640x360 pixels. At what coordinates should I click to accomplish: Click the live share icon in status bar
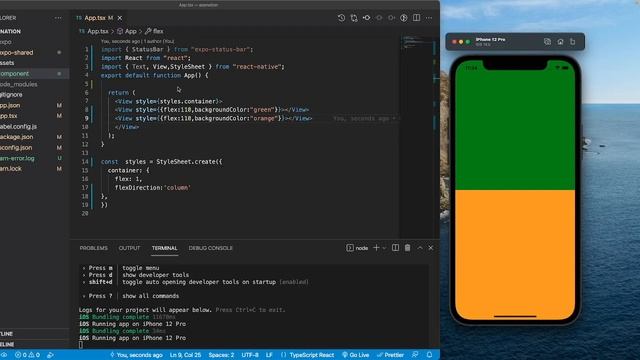tap(50, 355)
